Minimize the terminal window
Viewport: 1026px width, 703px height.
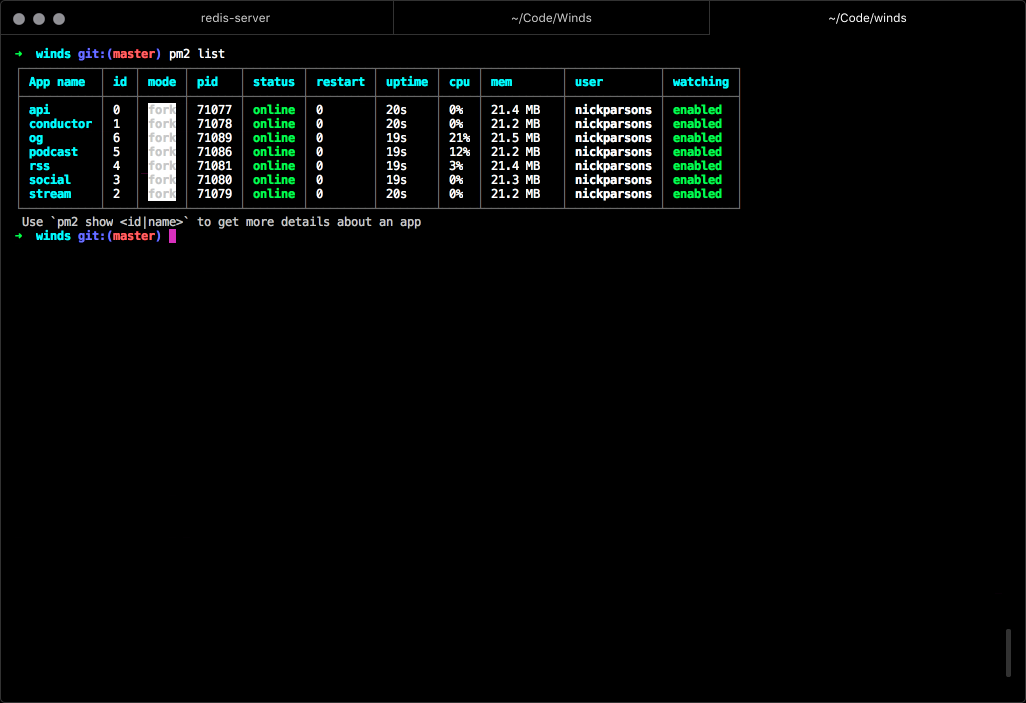pos(39,19)
